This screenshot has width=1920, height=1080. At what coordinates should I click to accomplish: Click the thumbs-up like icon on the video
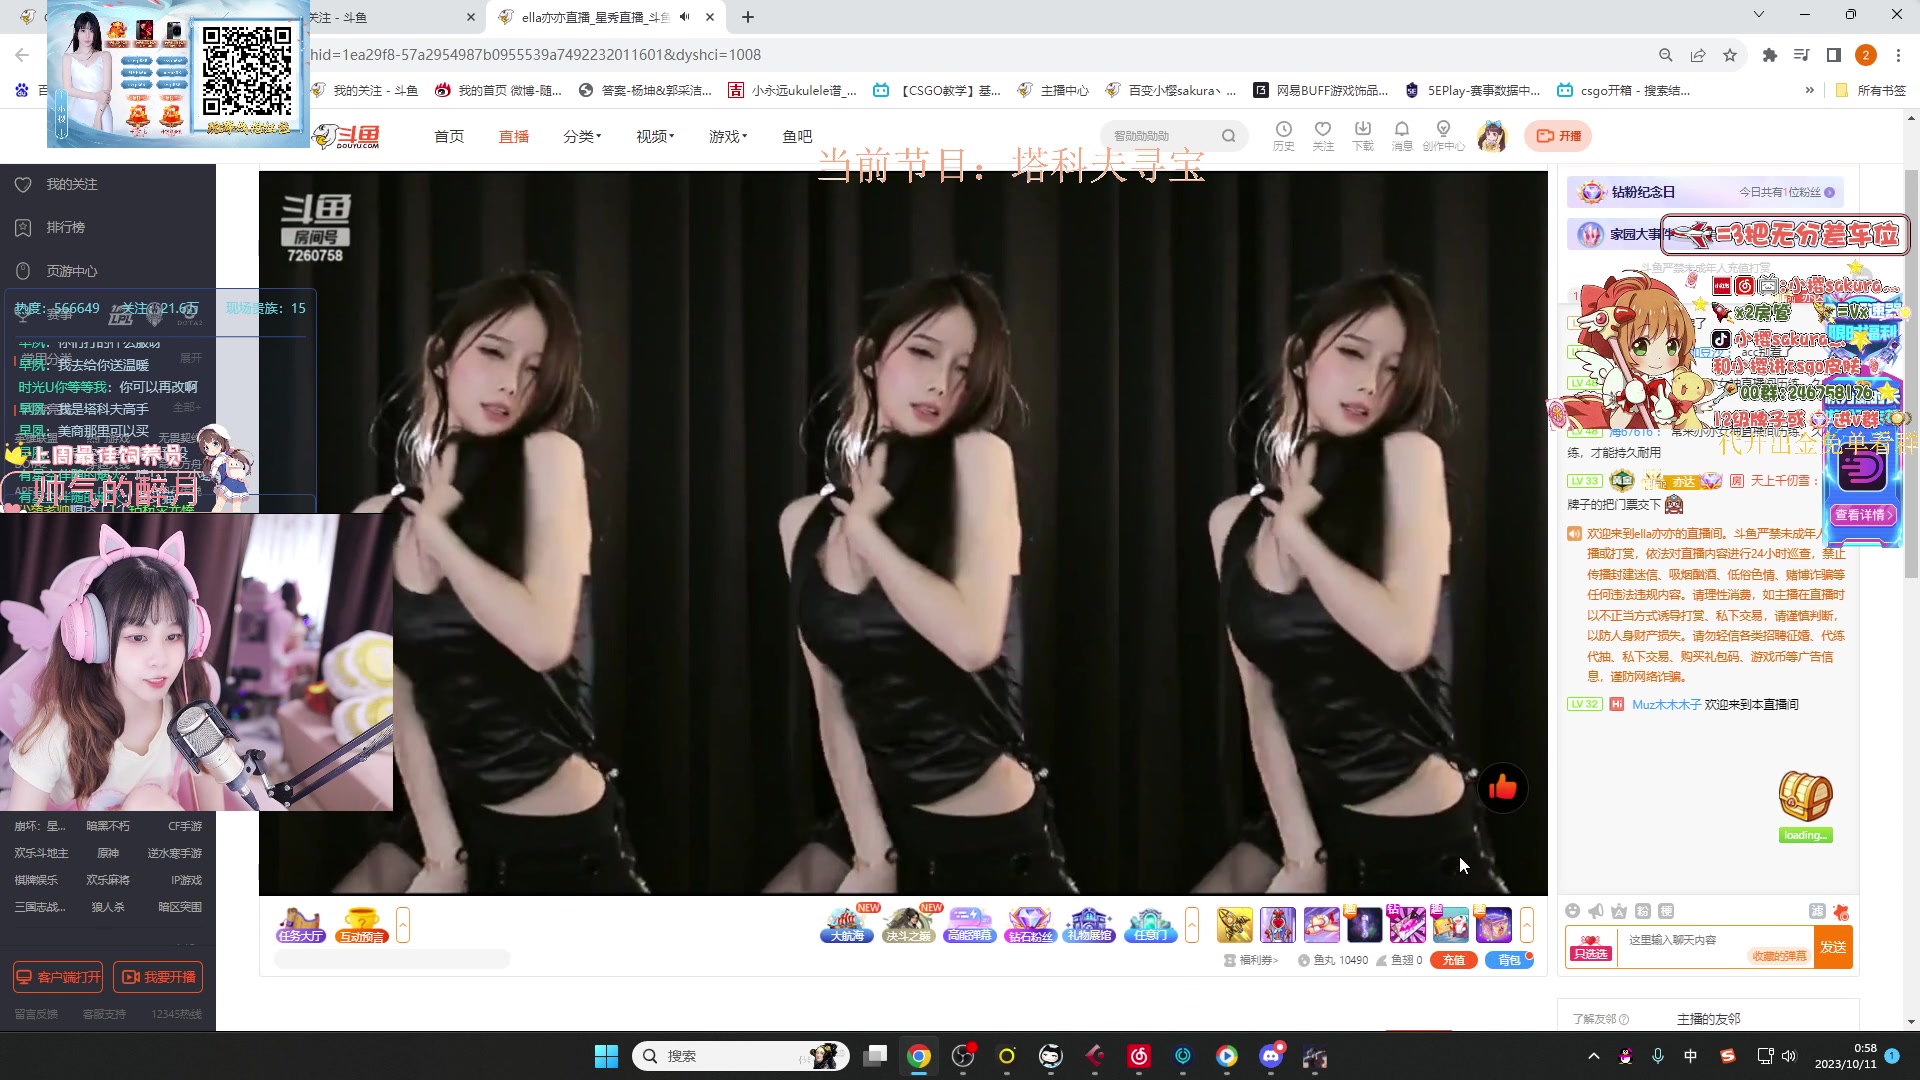point(1503,788)
